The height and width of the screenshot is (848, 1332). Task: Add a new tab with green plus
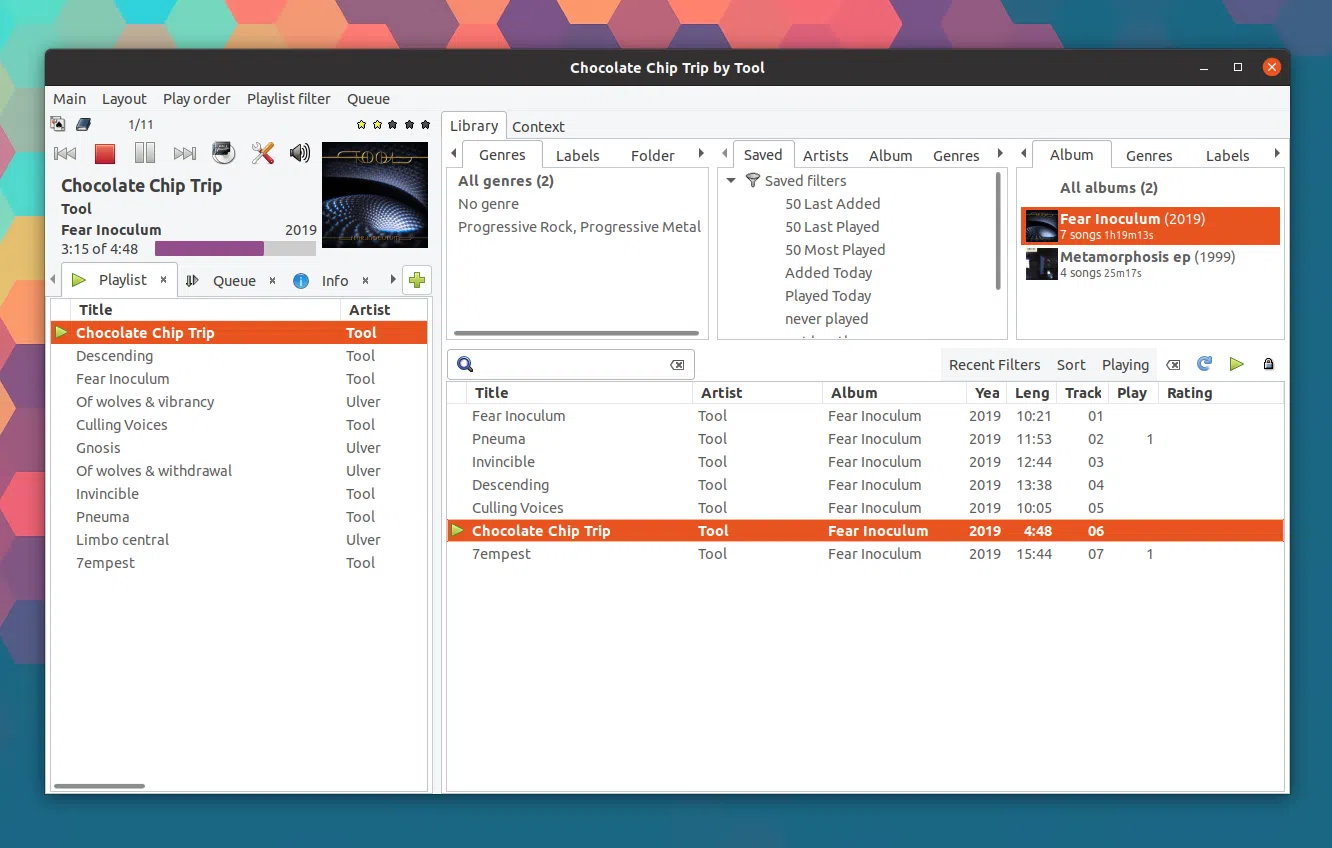click(x=417, y=281)
